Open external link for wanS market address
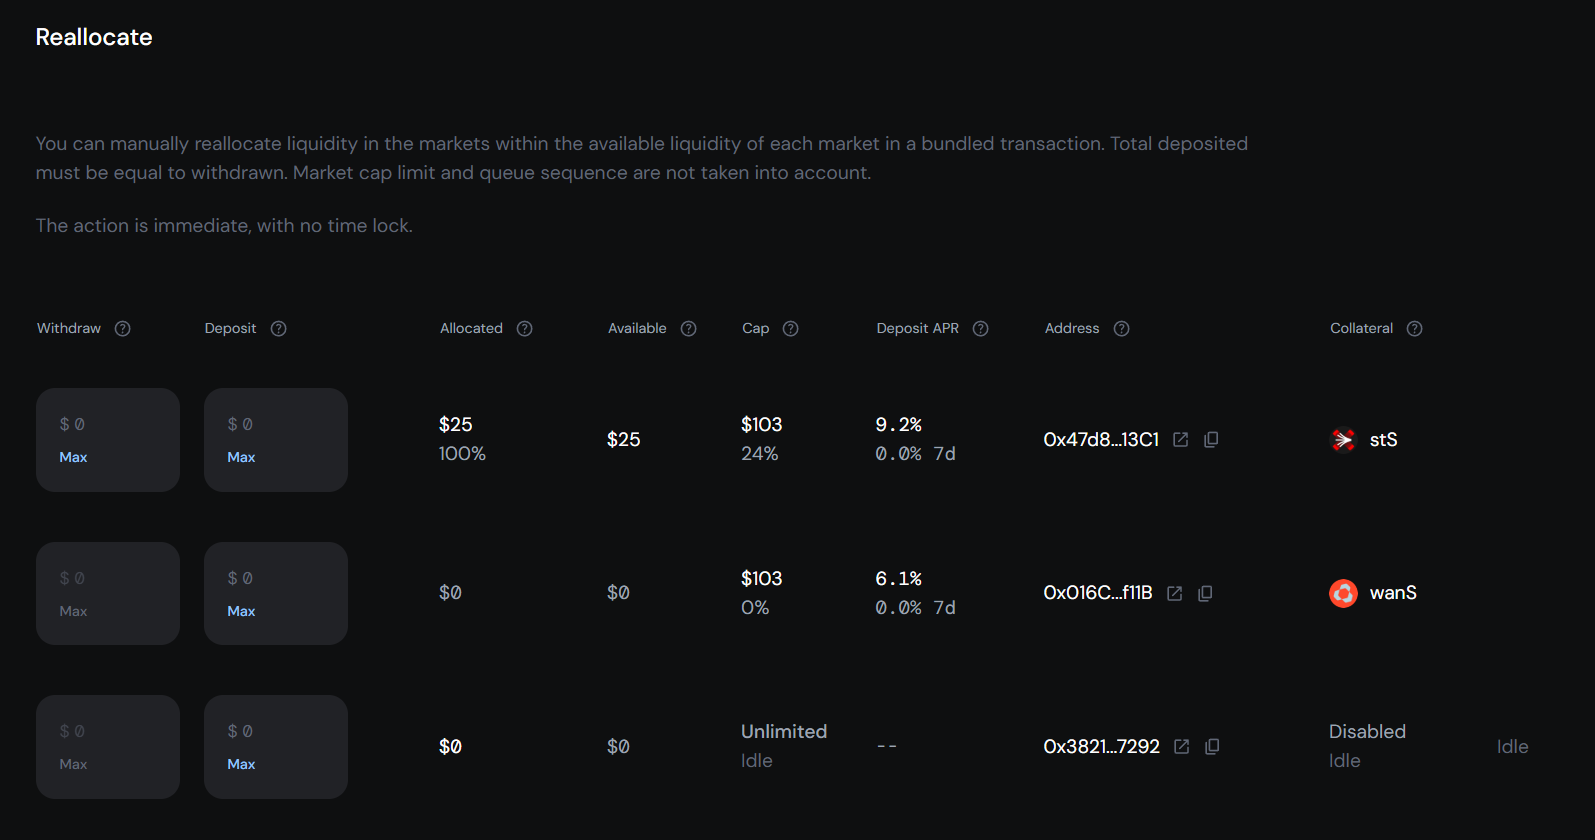The image size is (1595, 840). (x=1175, y=592)
